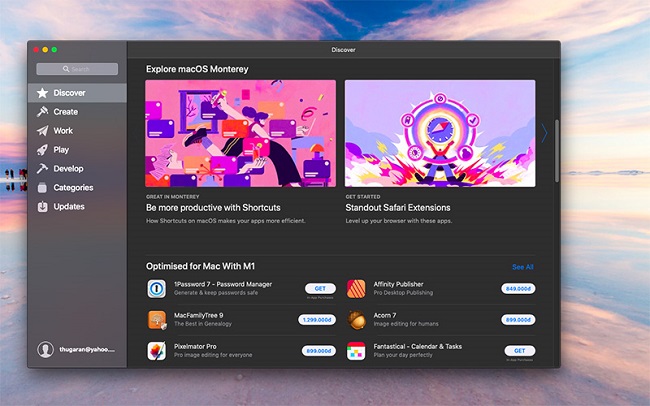Open the Discover section in sidebar
This screenshot has width=650, height=406.
[68, 93]
